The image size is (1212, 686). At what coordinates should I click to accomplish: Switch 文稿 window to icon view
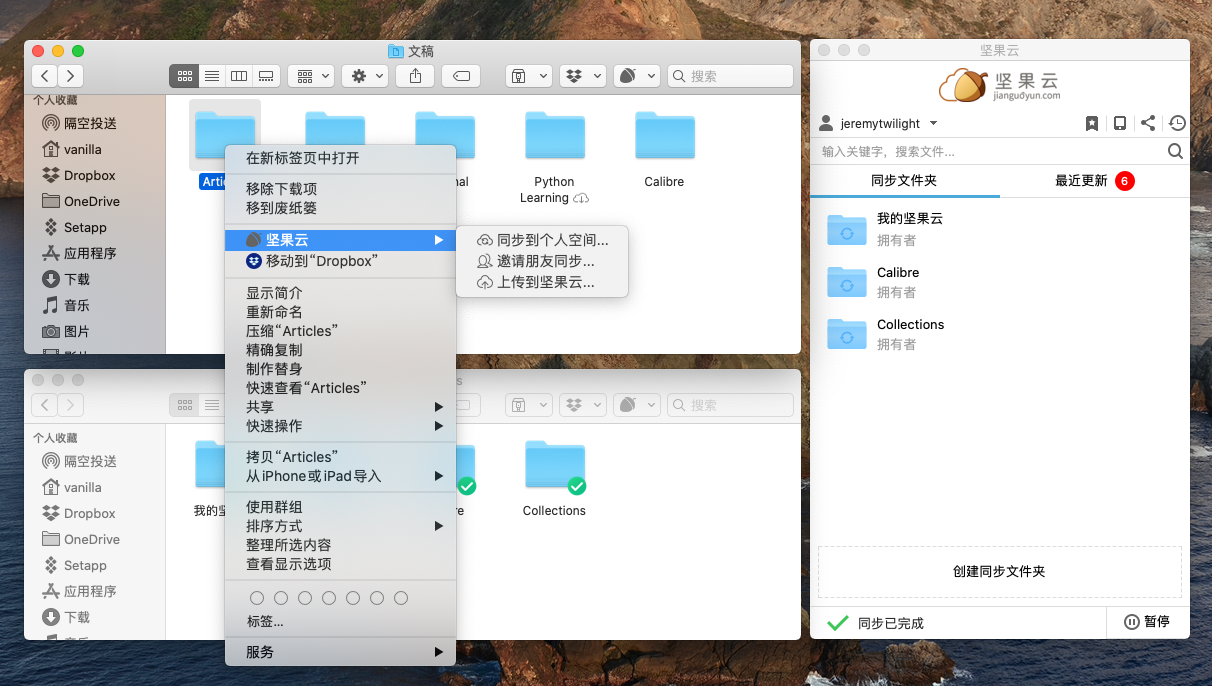[x=185, y=76]
